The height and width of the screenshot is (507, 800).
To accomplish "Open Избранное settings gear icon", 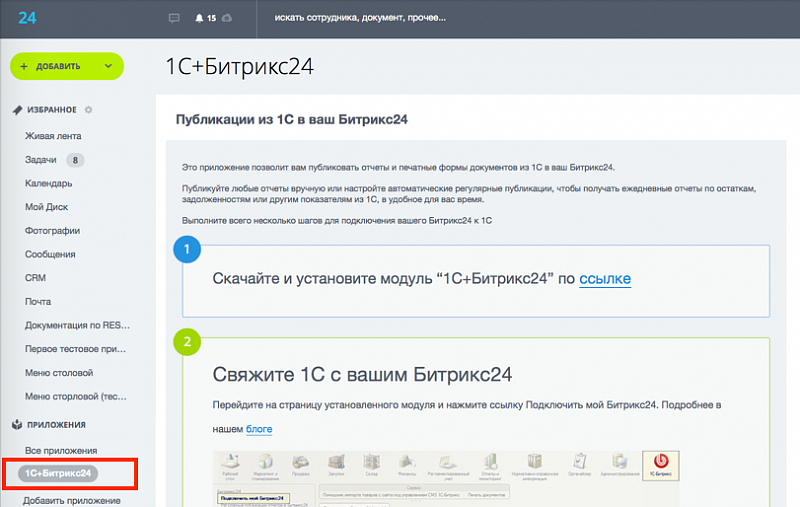I will [88, 110].
